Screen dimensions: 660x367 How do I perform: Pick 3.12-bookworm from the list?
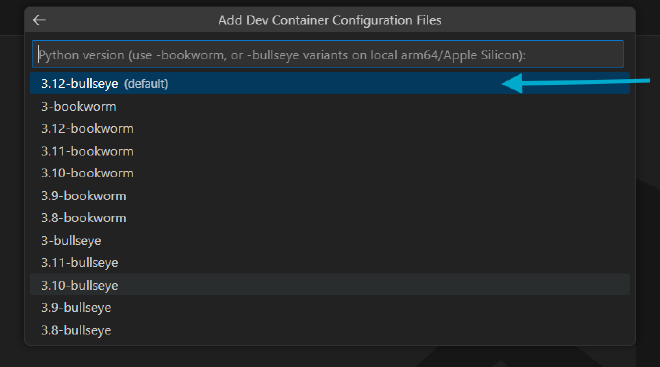[330, 129]
